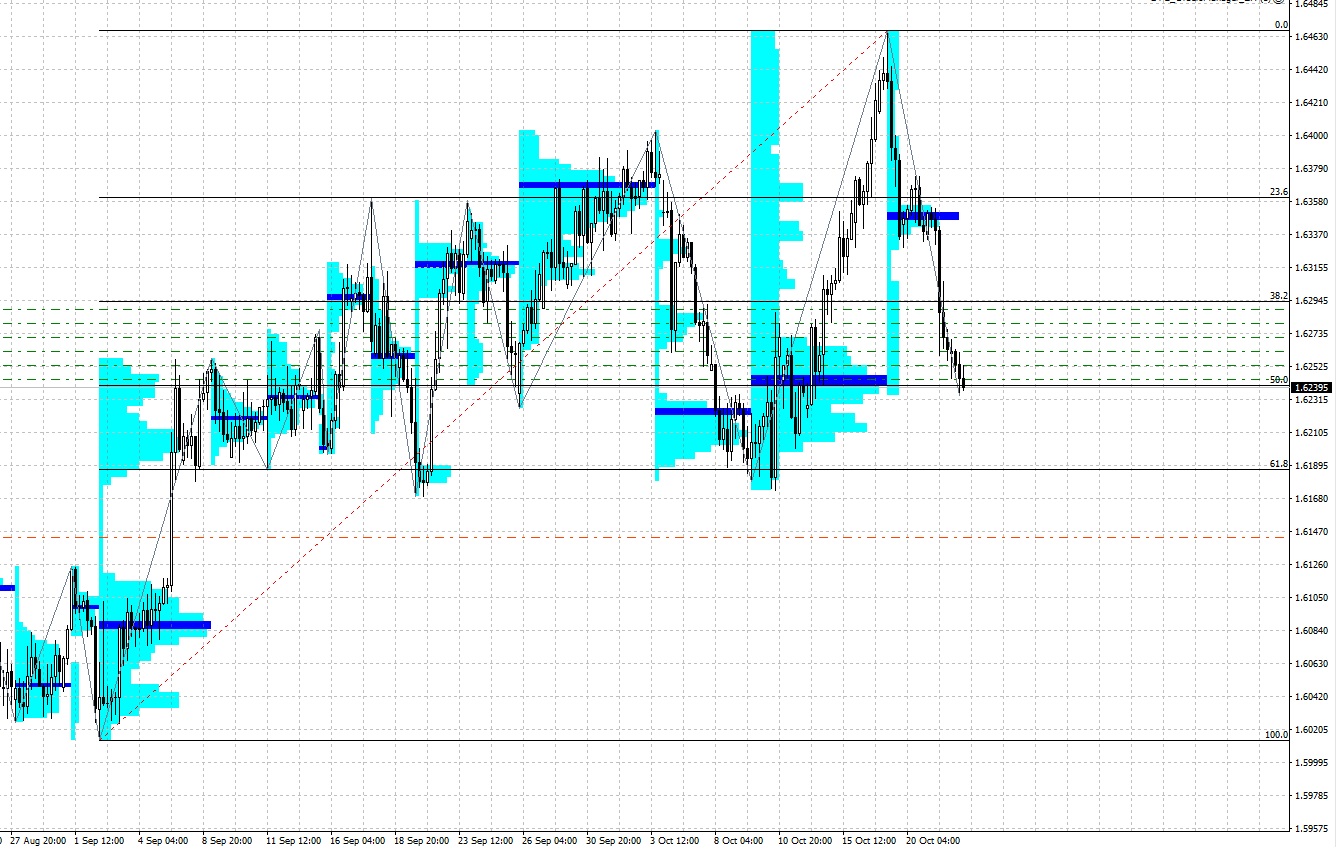
Task: Click the 20 Oct 04:00 time label
Action: point(933,842)
